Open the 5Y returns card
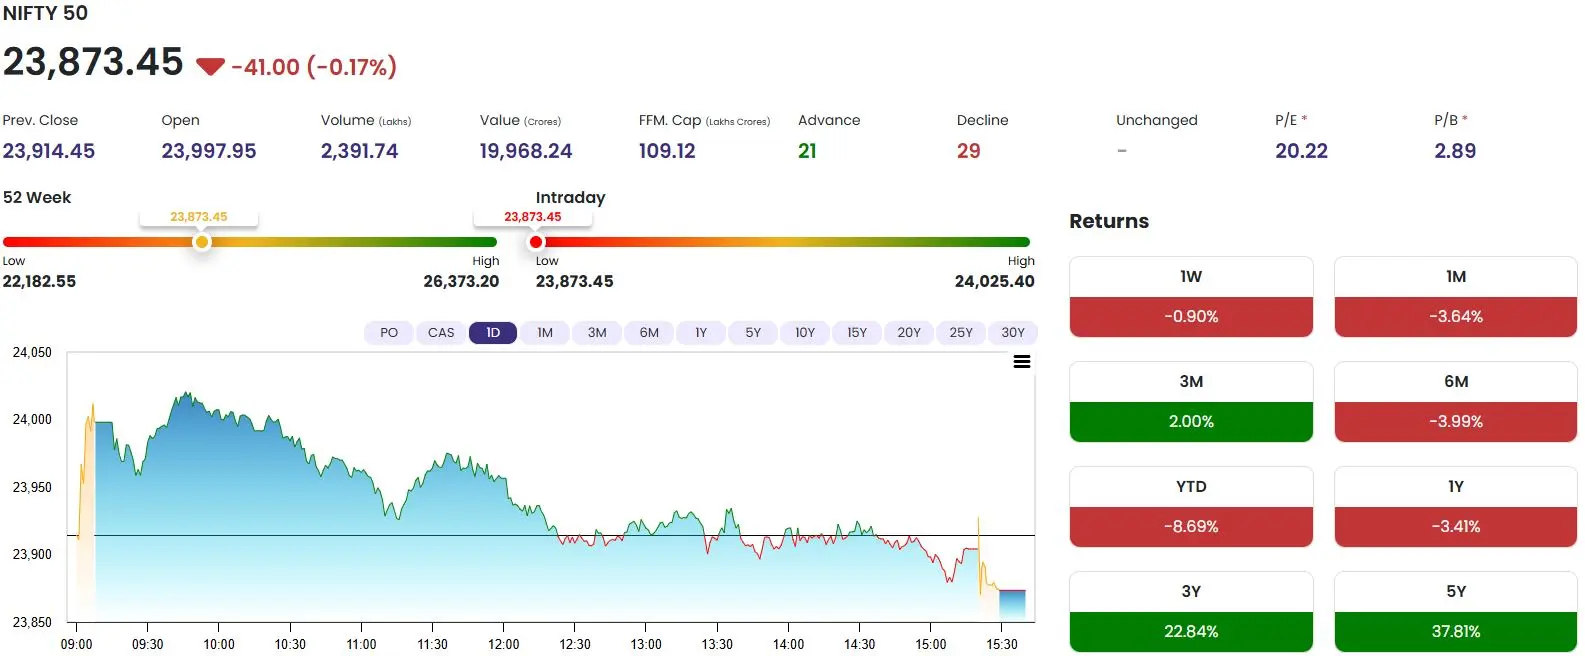The image size is (1585, 656). [x=1456, y=612]
